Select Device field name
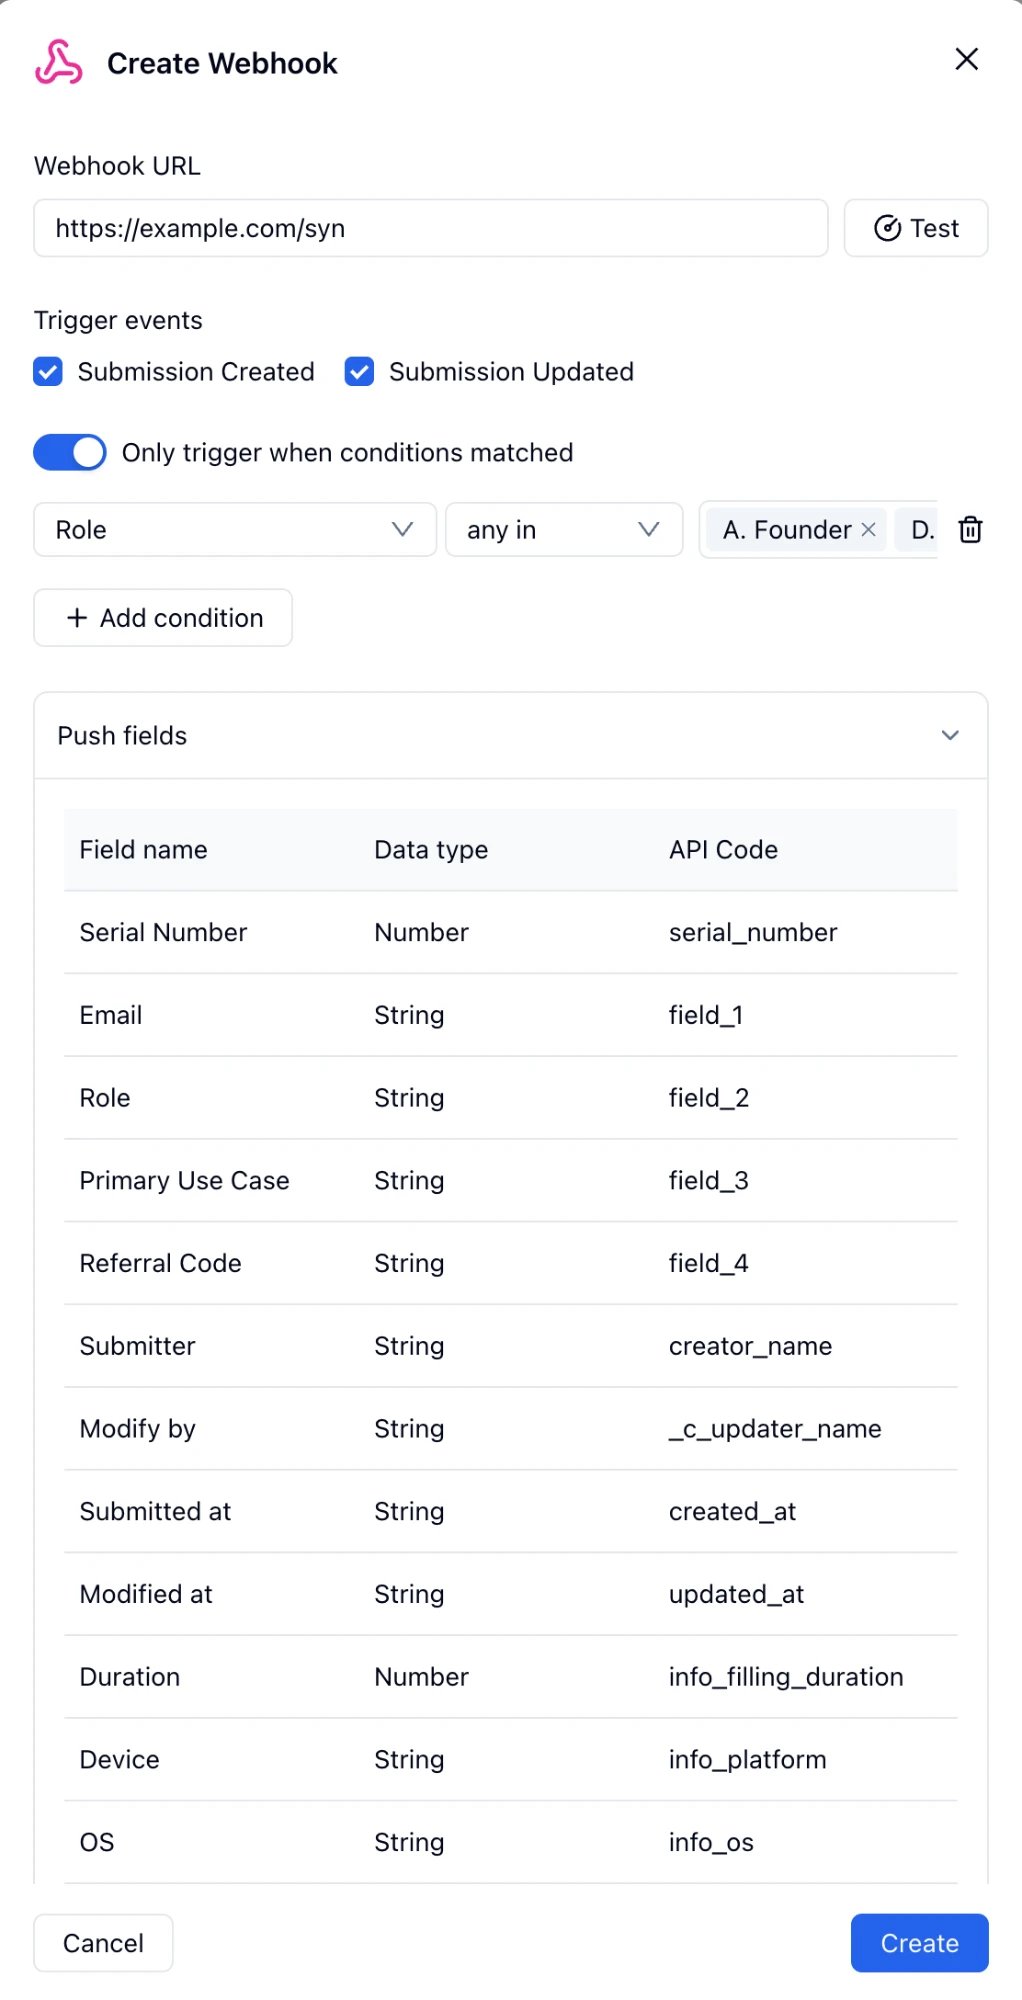This screenshot has height=2000, width=1022. (x=120, y=1760)
